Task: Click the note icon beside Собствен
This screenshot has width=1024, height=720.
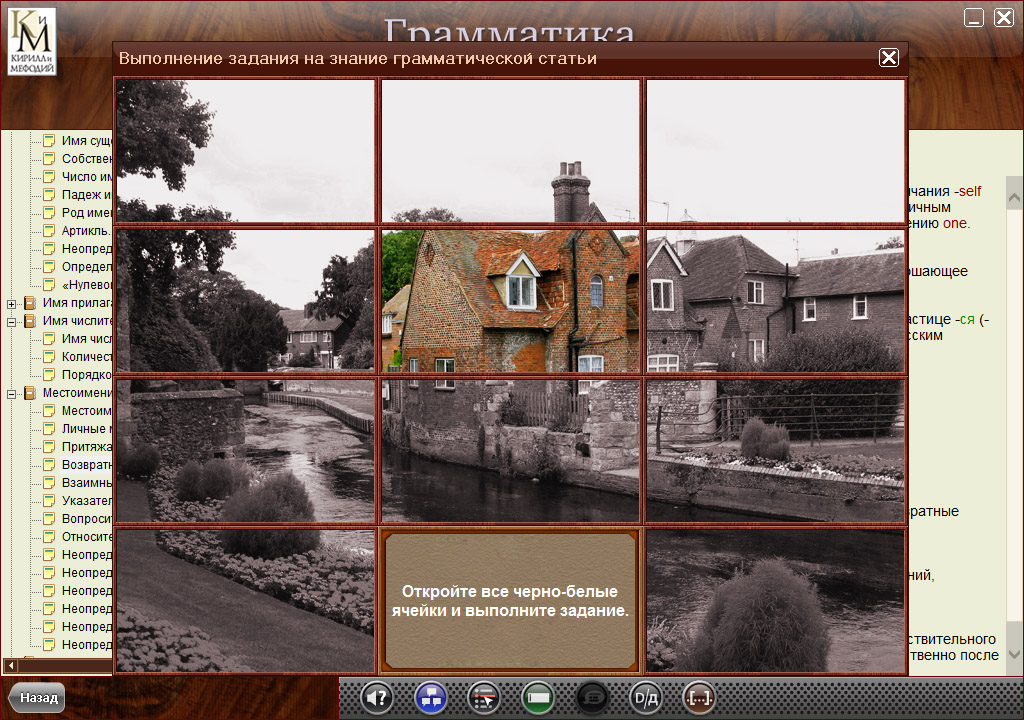Action: 49,159
